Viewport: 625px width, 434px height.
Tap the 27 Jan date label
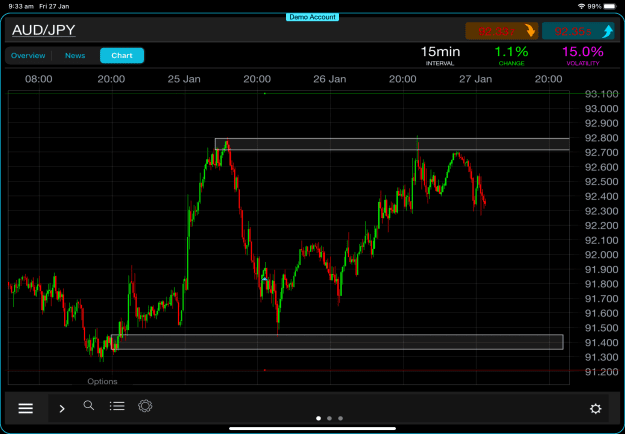pos(476,79)
